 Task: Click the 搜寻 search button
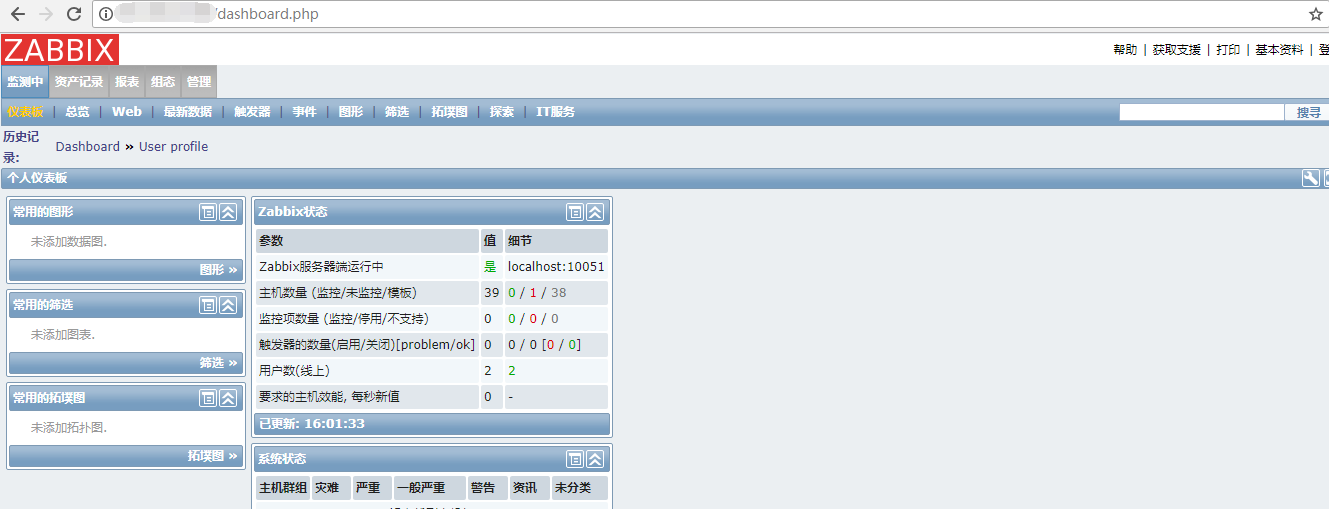coord(1309,112)
